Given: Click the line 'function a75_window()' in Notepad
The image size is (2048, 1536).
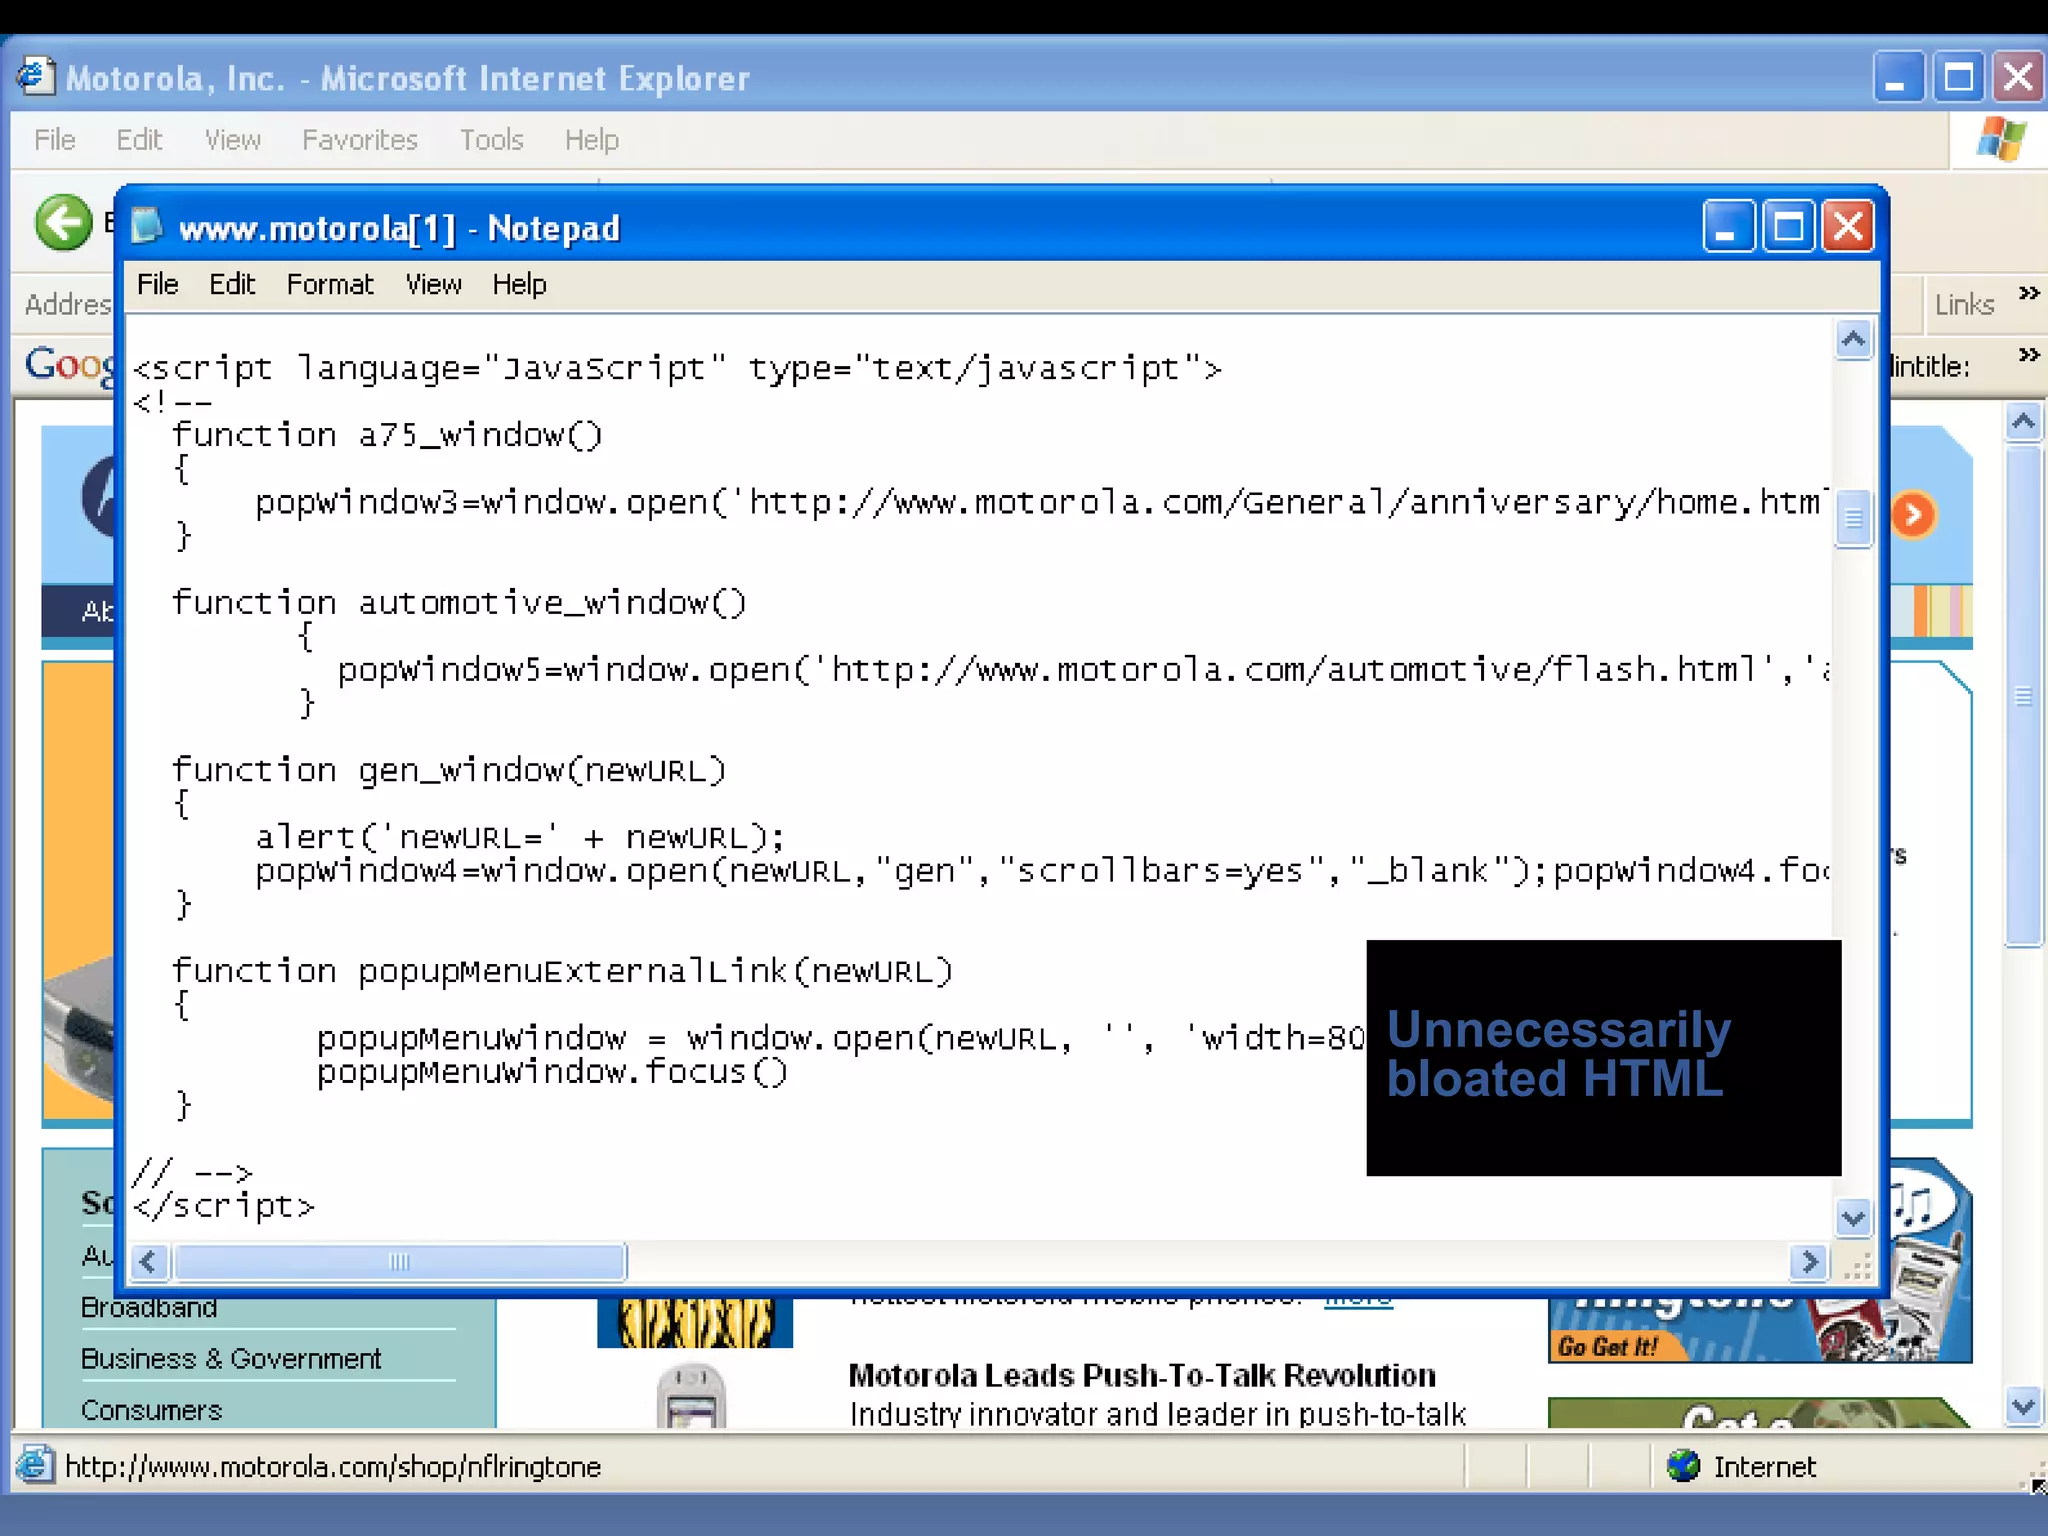Looking at the screenshot, I should pos(387,435).
